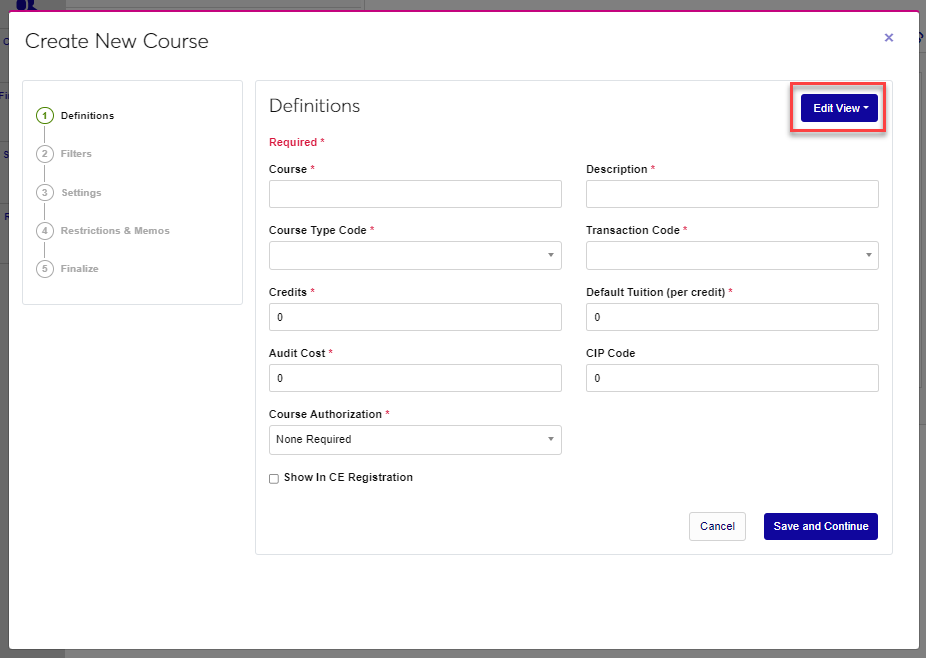Click the step 5 Finalize circle icon
The height and width of the screenshot is (658, 926).
(44, 269)
